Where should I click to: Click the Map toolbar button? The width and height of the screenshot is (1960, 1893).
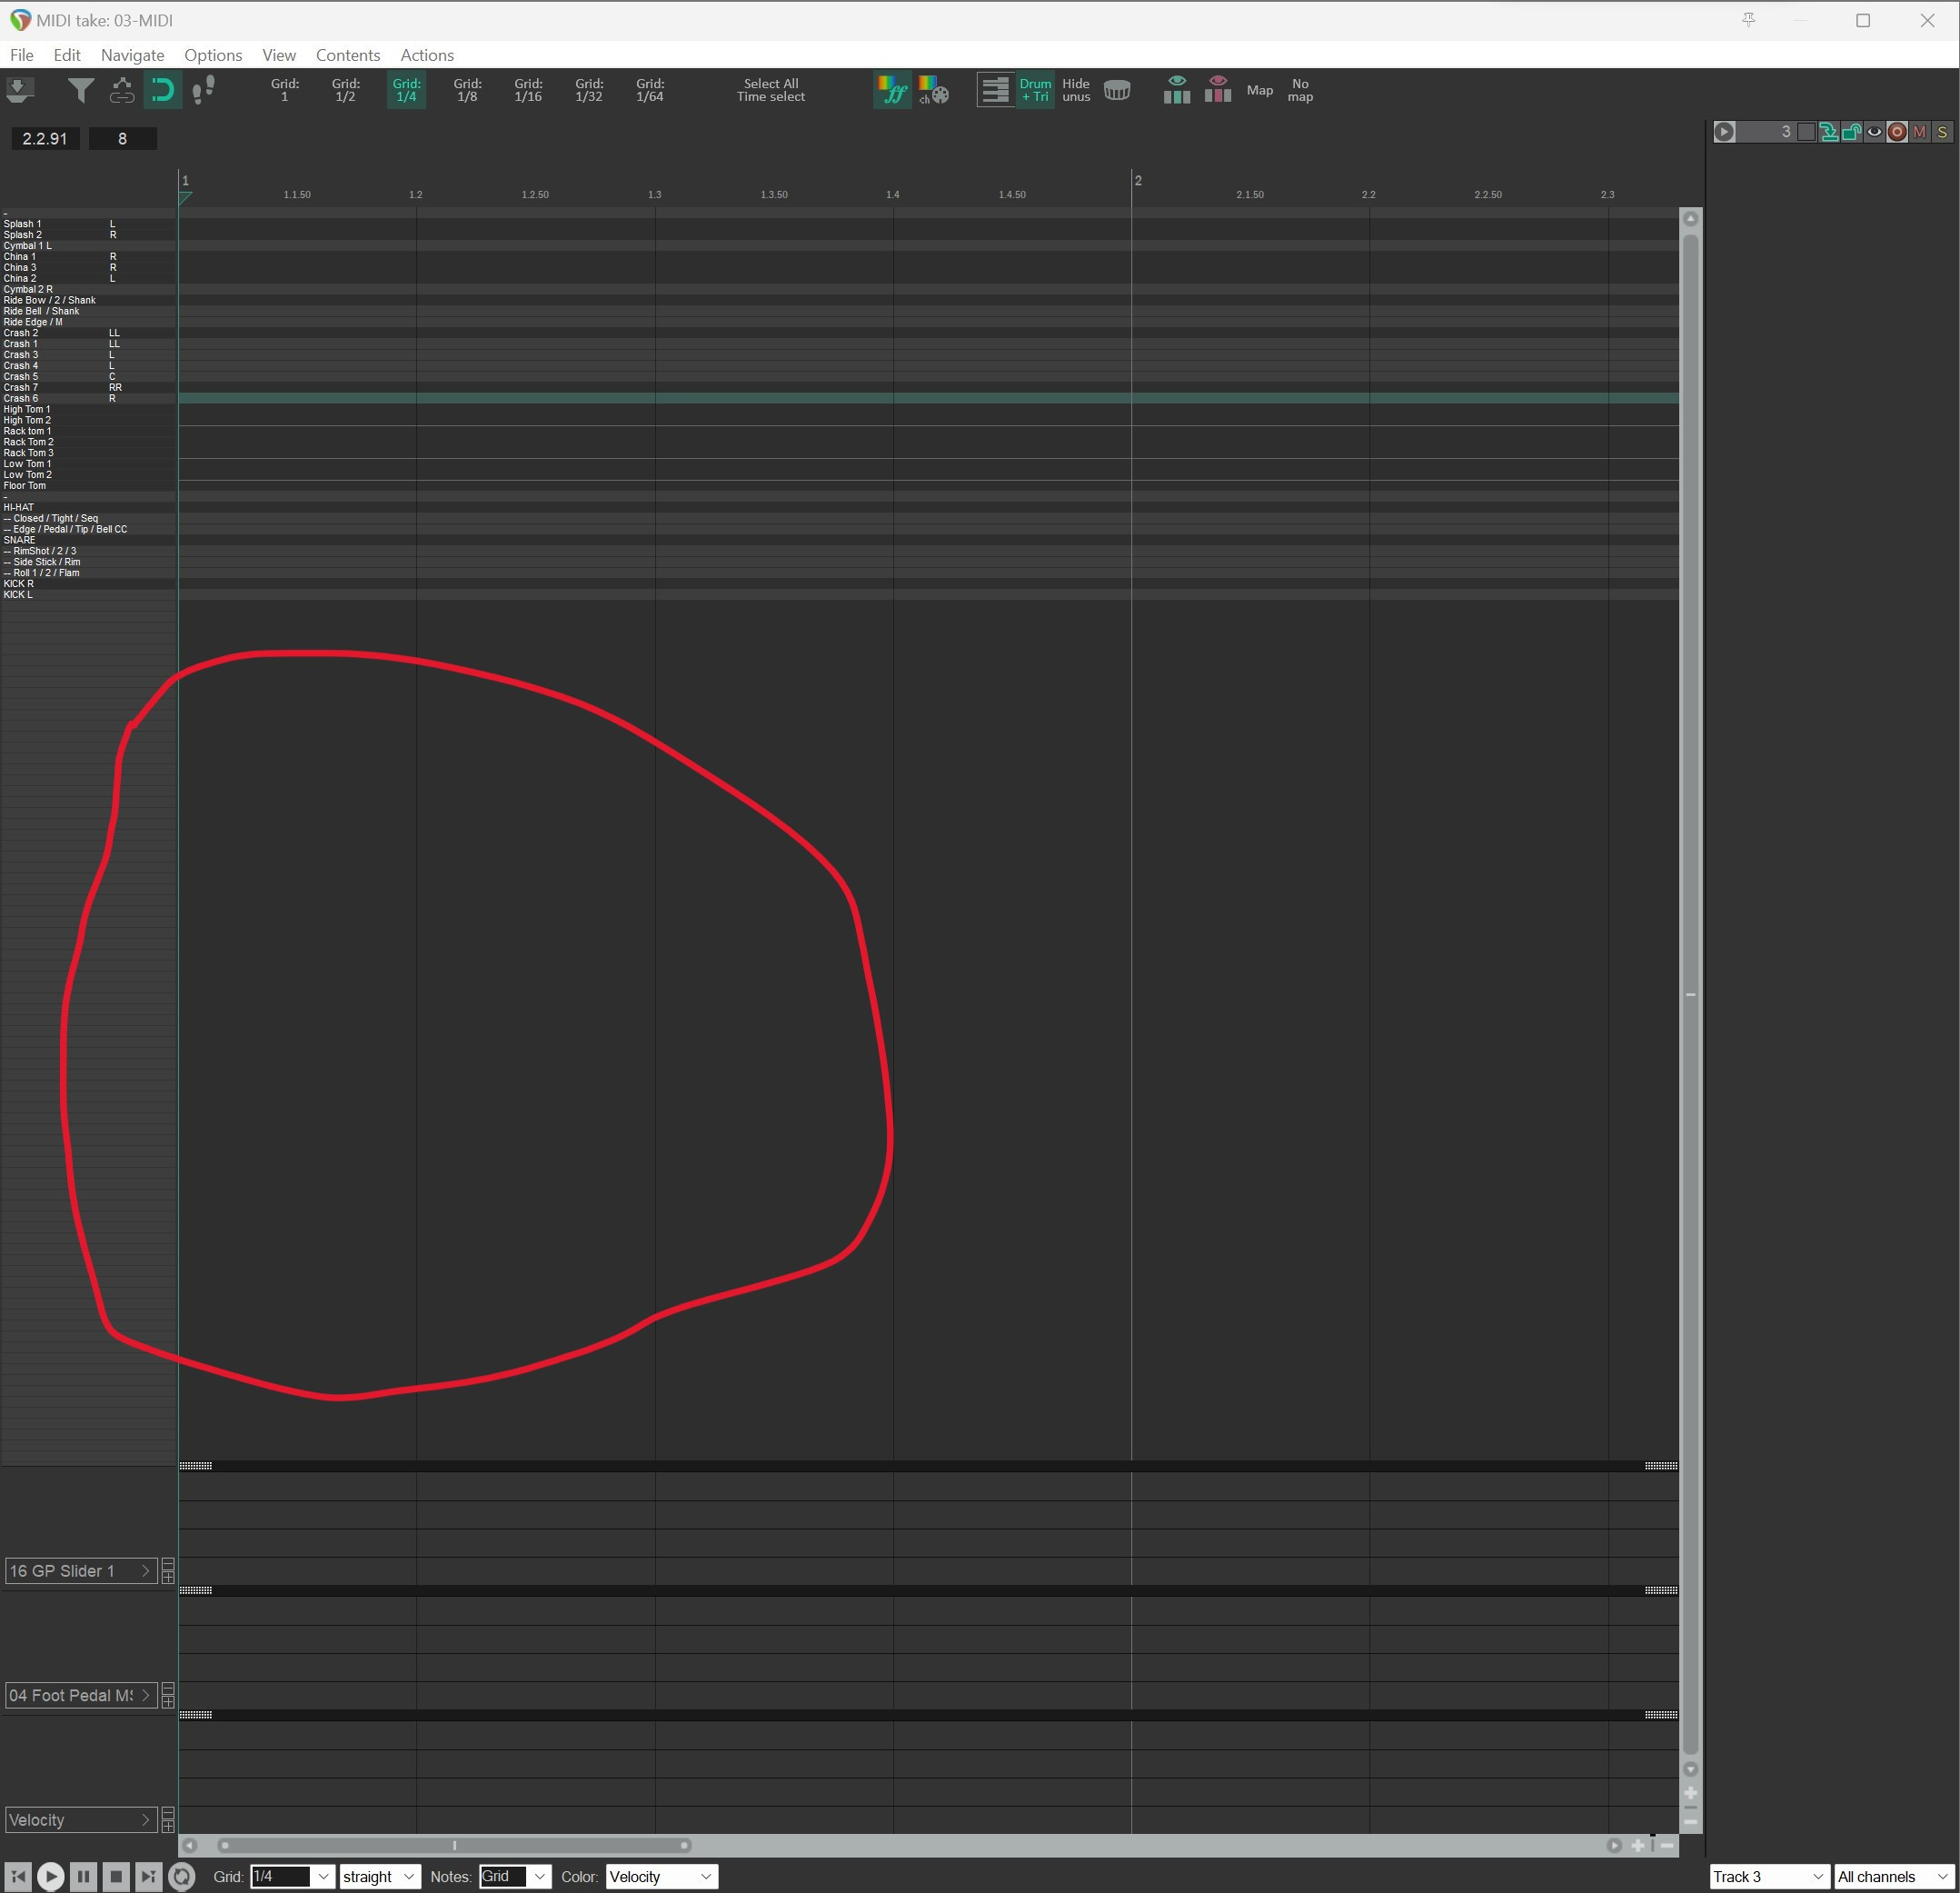[x=1260, y=90]
